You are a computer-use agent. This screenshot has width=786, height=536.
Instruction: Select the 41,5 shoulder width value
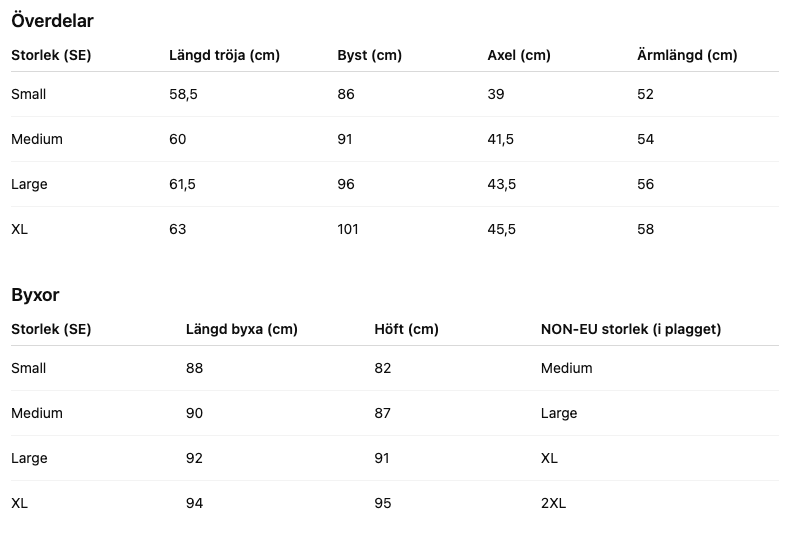500,139
